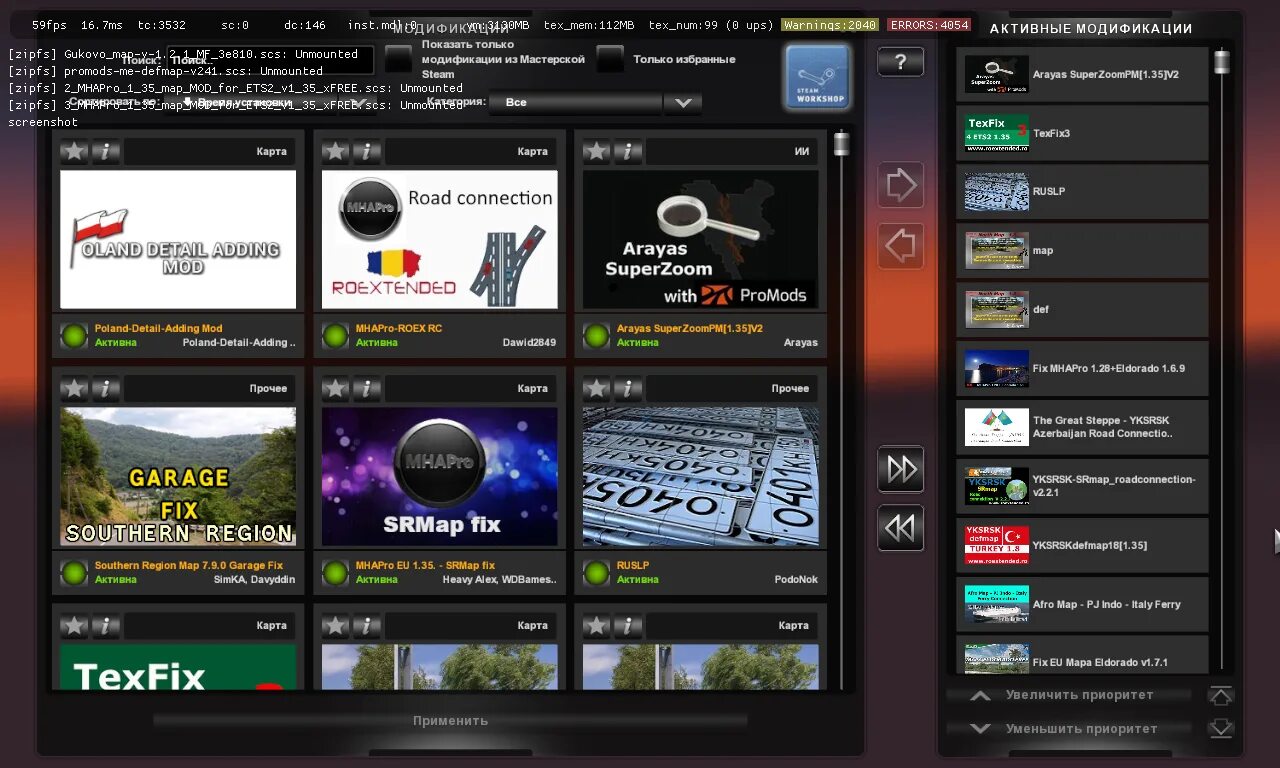Toggle green status light of RUSLP card
This screenshot has height=768, width=1280.
596,572
